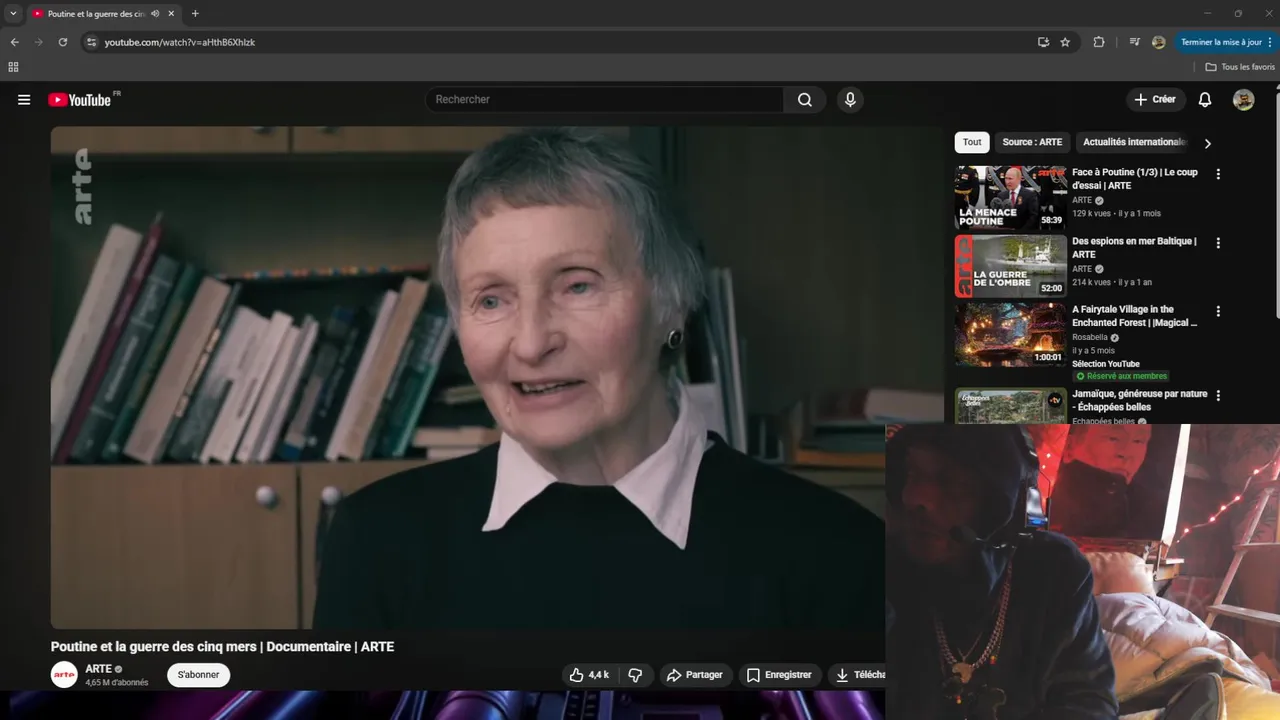The height and width of the screenshot is (720, 1280).
Task: Open the Jamaïque Échappées belles thumbnail
Action: point(1010,405)
